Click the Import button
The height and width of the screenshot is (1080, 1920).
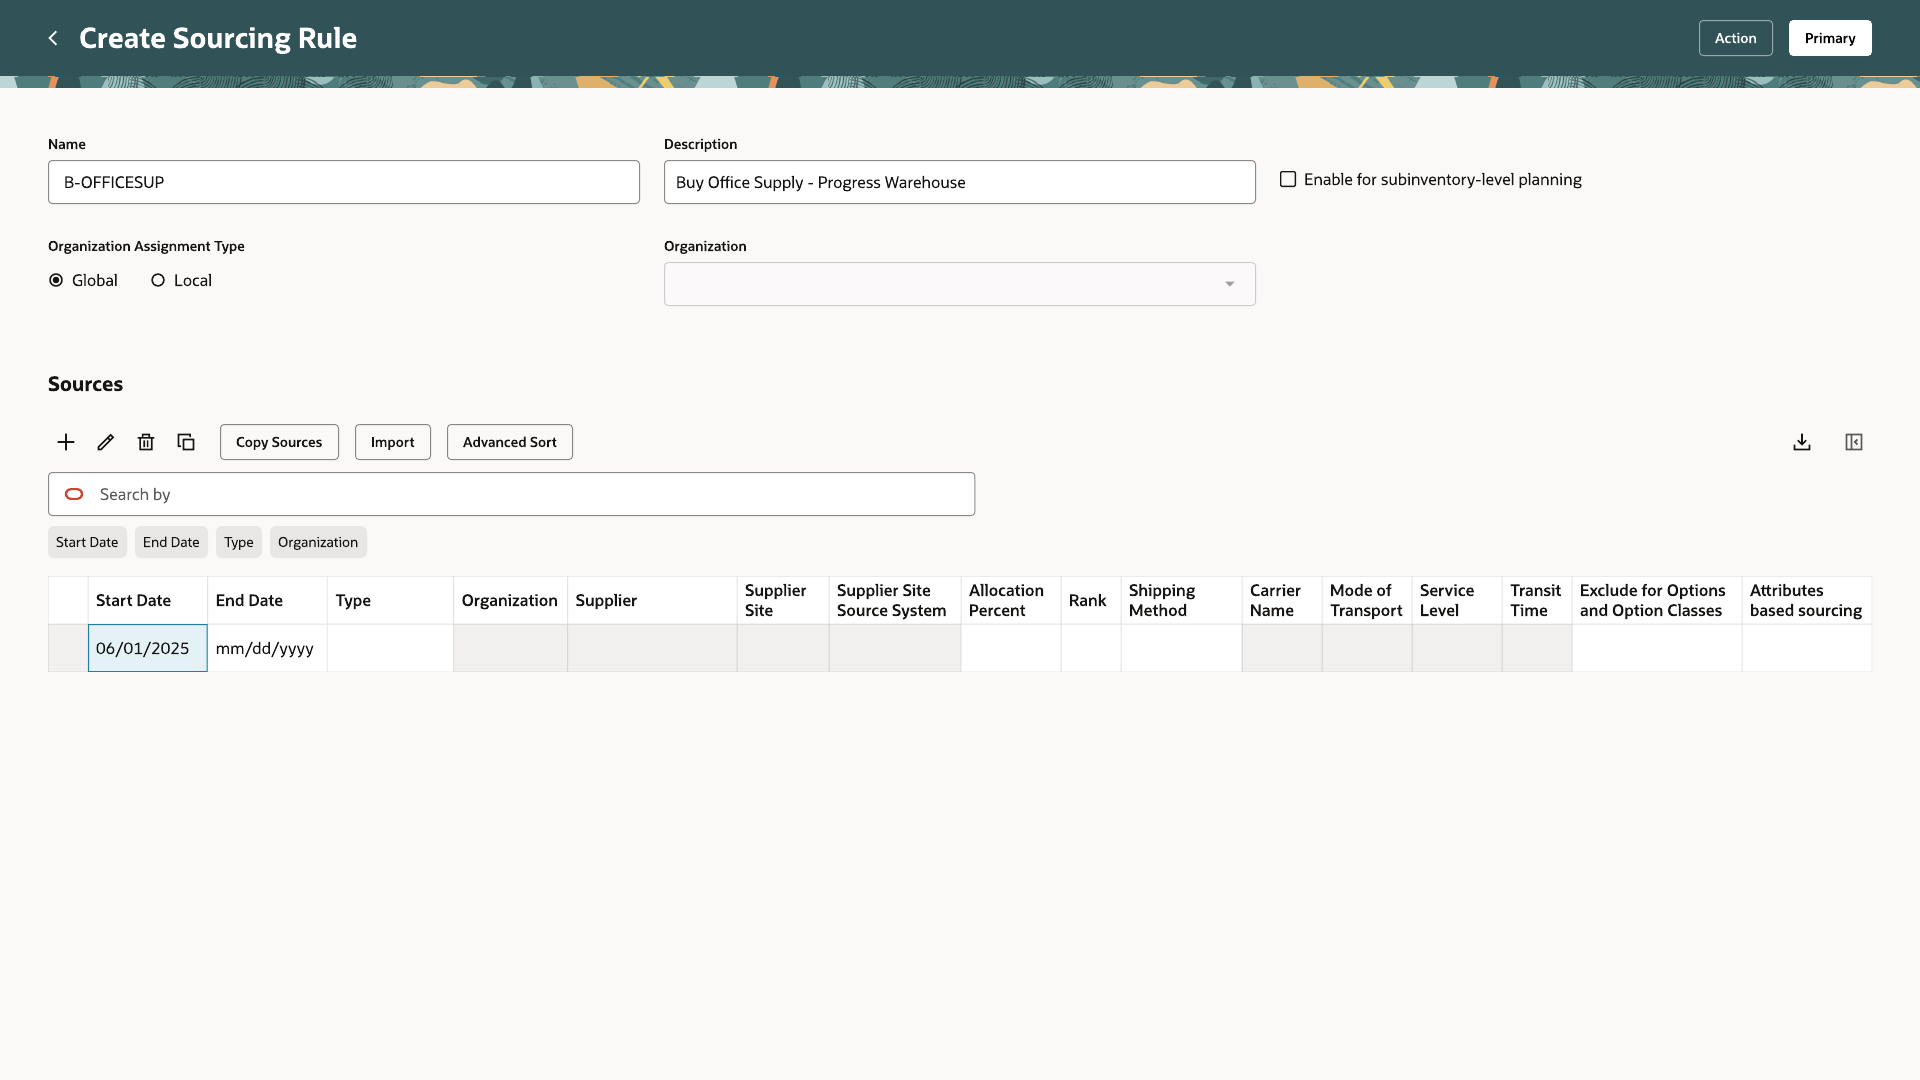click(393, 442)
